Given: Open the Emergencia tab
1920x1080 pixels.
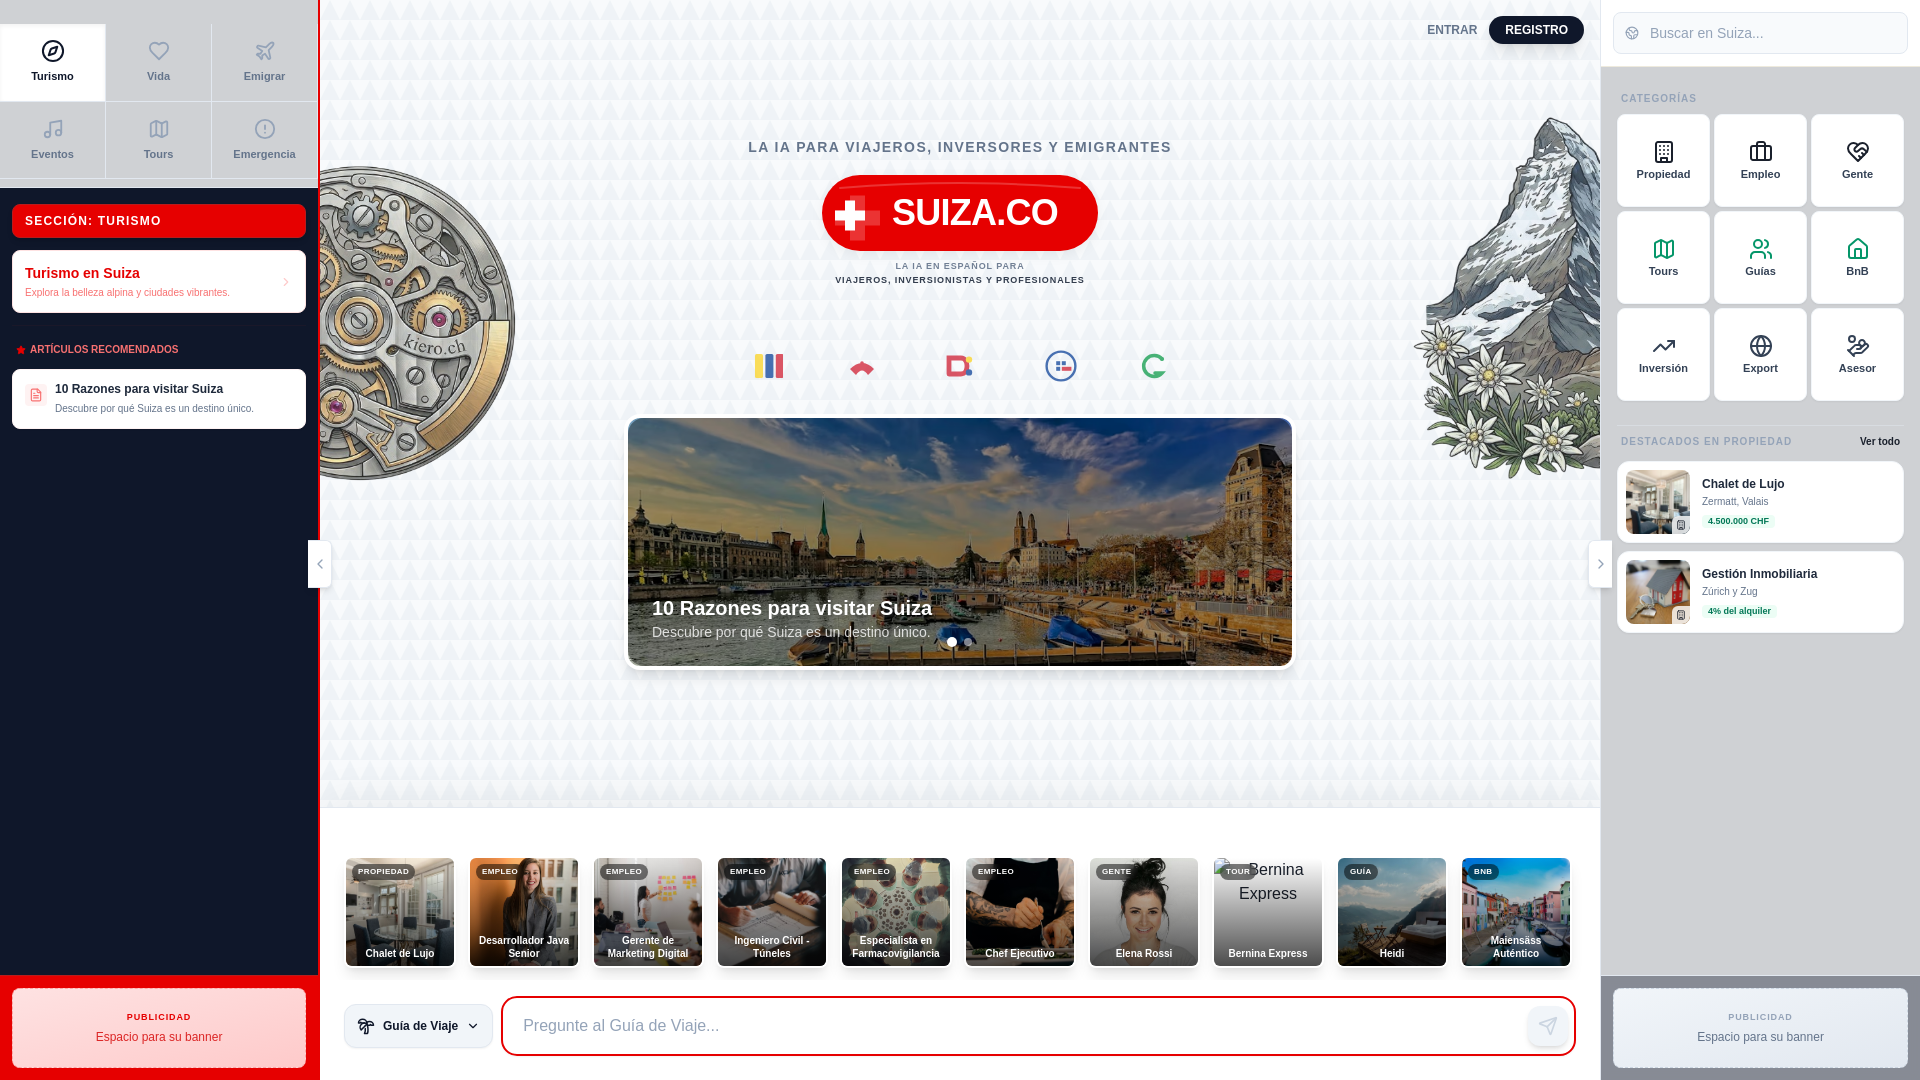Looking at the screenshot, I should (x=265, y=140).
